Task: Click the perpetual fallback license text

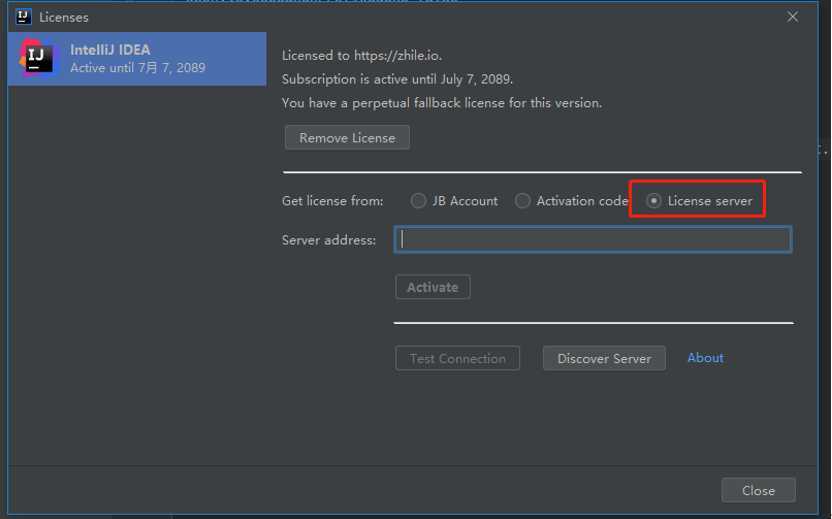Action: pos(441,102)
